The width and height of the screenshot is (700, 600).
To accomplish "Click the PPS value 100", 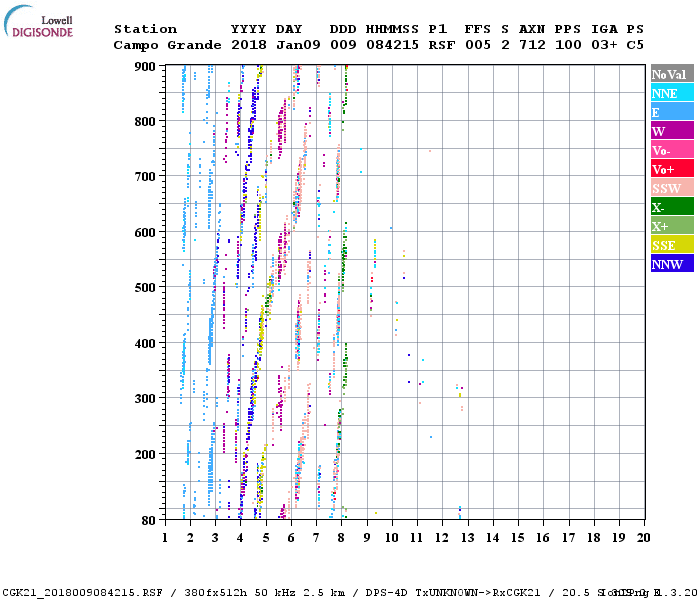I will point(568,45).
